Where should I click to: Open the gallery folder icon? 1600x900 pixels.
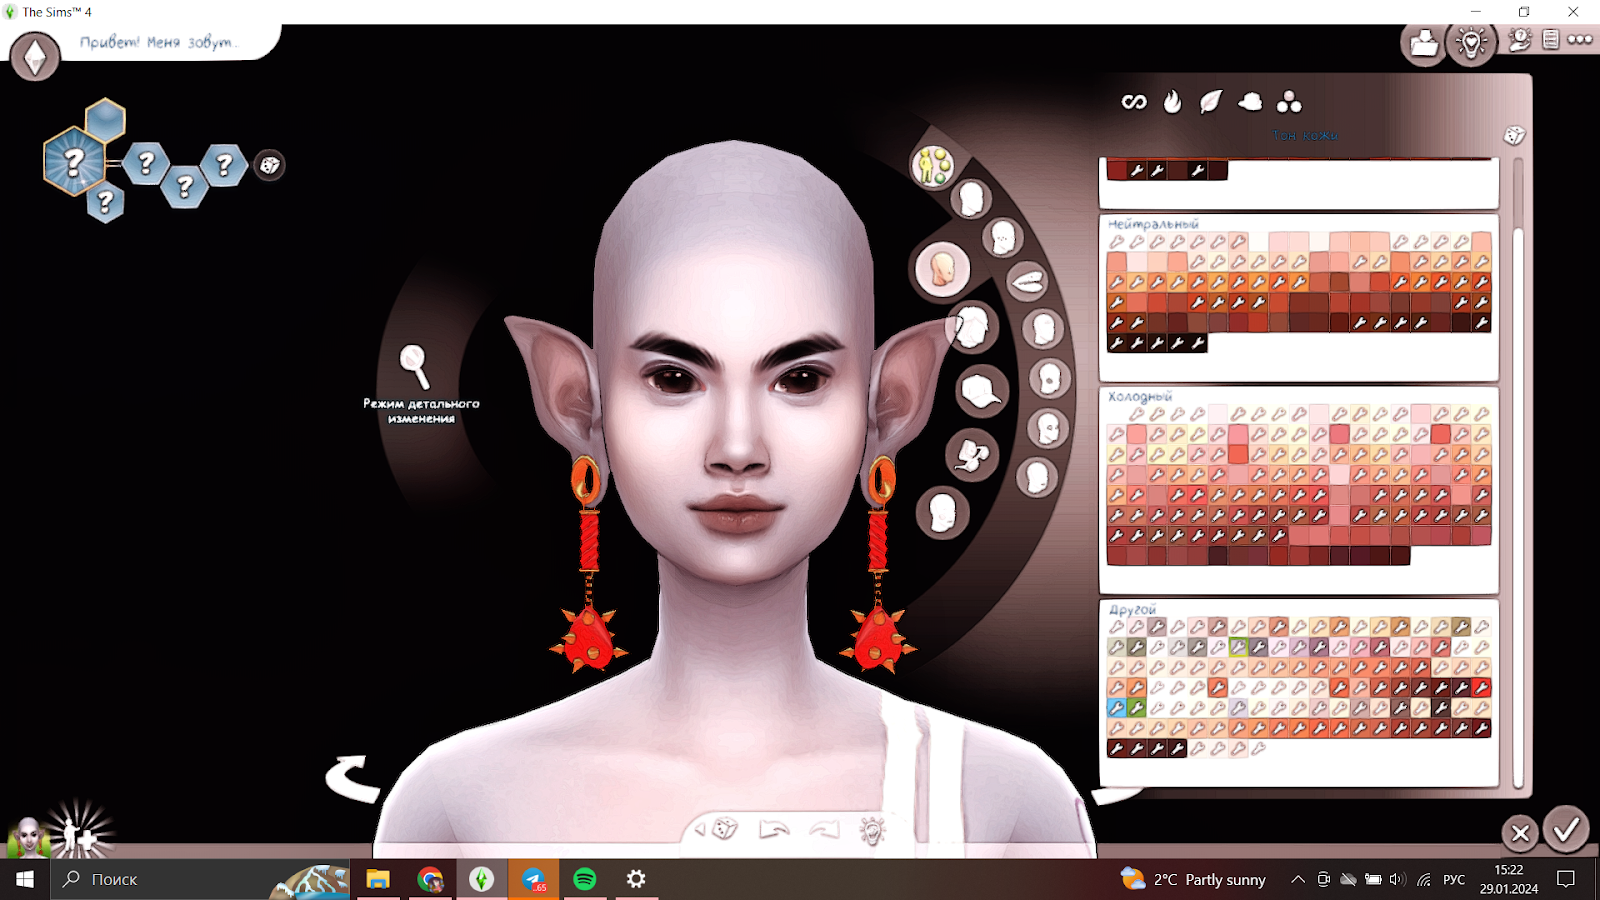point(1423,44)
